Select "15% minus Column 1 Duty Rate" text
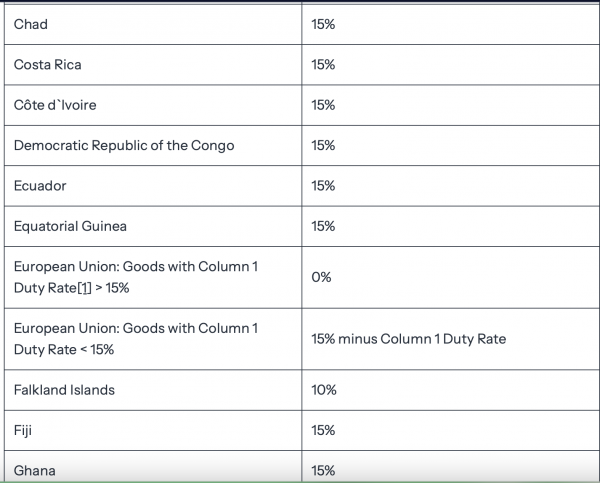 408,339
